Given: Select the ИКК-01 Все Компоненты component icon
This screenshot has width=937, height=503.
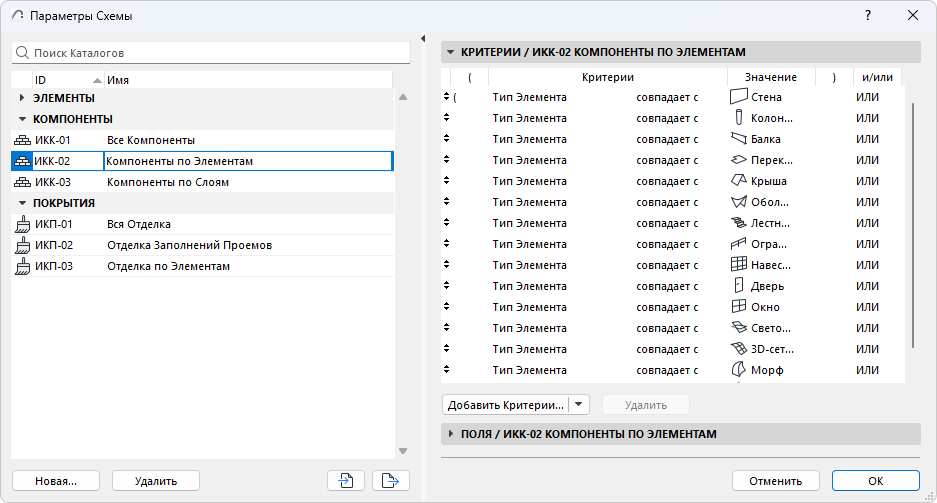Looking at the screenshot, I should [x=22, y=140].
